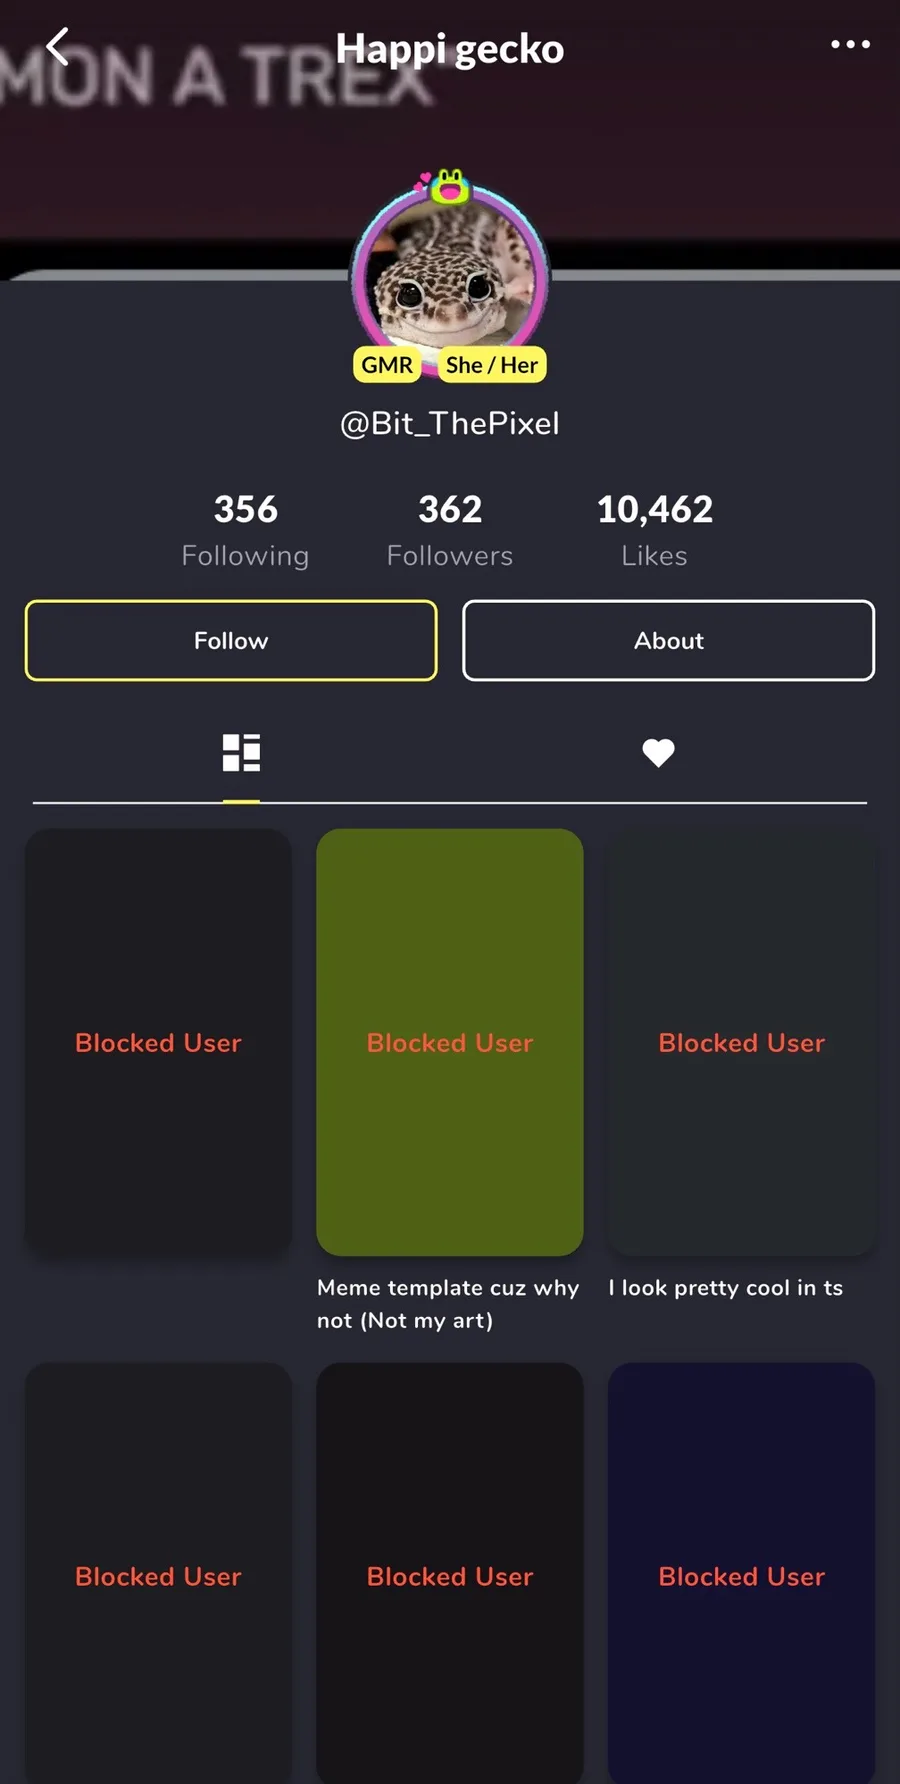The width and height of the screenshot is (900, 1784).
Task: Open the About section
Action: pyautogui.click(x=669, y=641)
